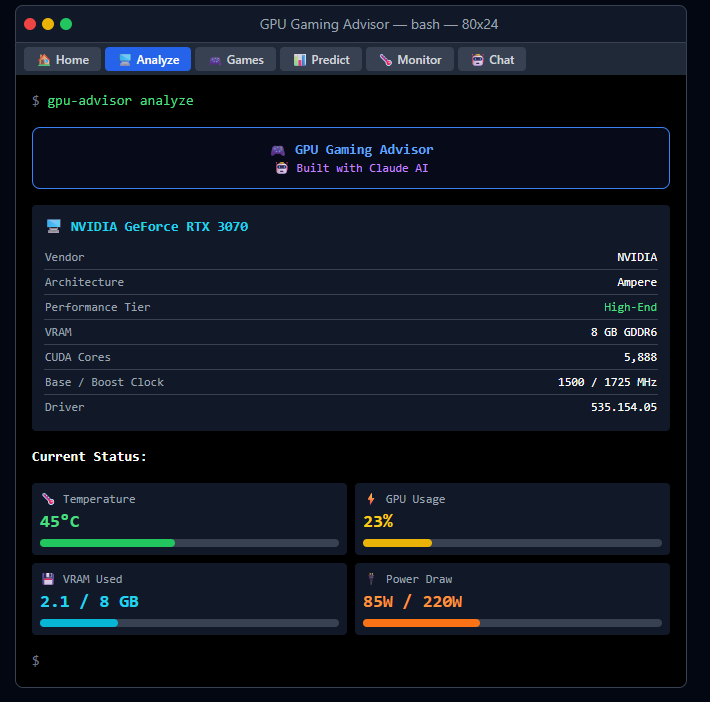
Task: Click the 'High-End' performance tier value
Action: 630,307
